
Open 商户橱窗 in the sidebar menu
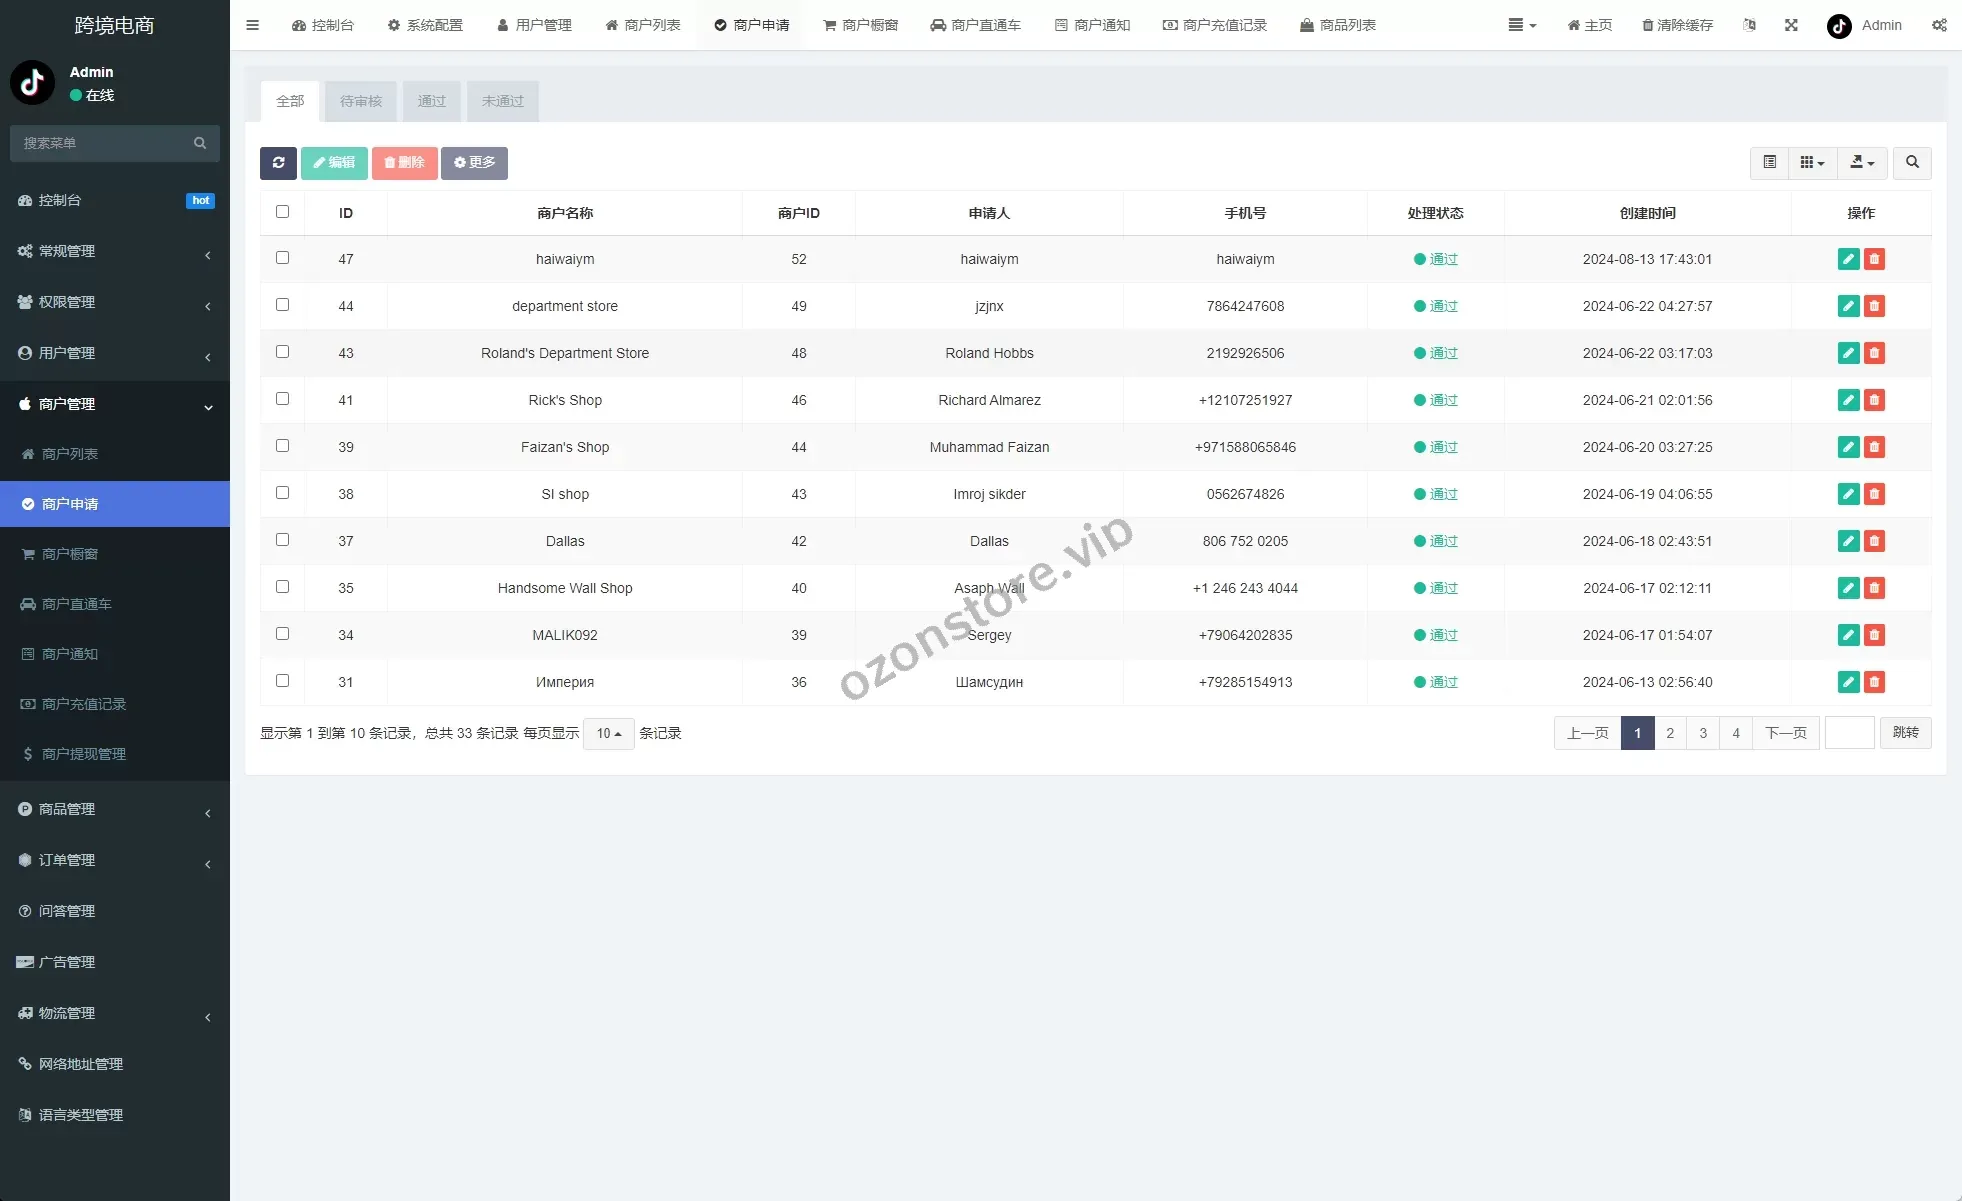pyautogui.click(x=70, y=554)
